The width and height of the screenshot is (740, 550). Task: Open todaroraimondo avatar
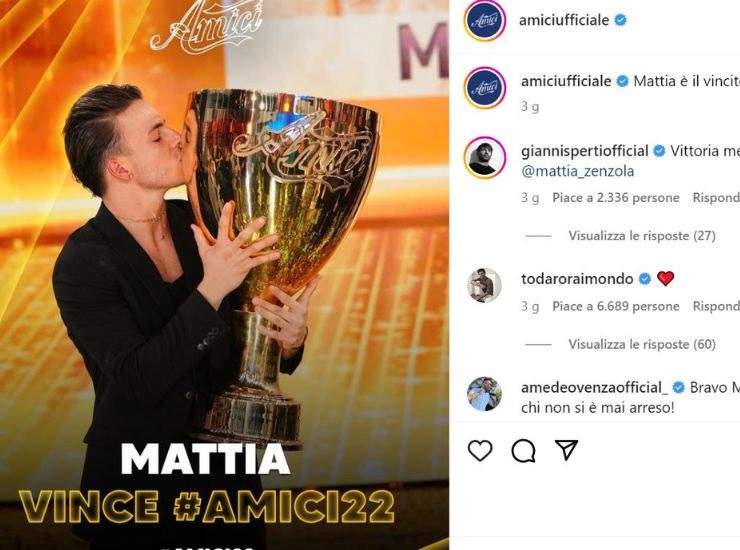tap(485, 285)
